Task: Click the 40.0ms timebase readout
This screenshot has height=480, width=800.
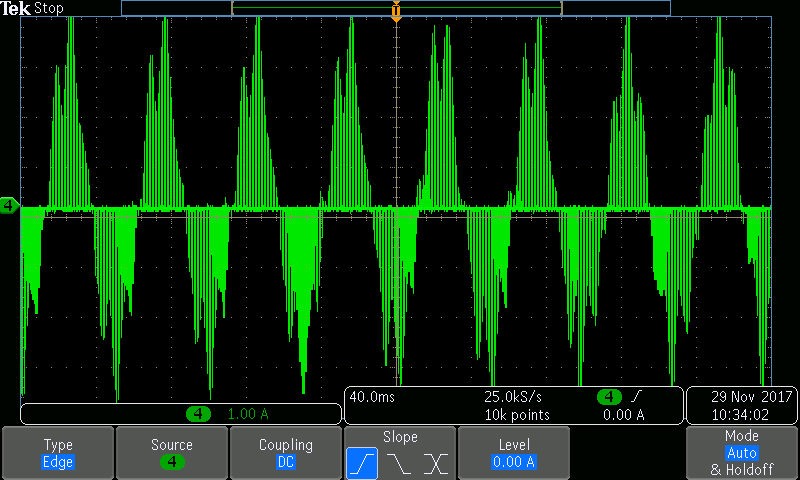Action: pyautogui.click(x=372, y=397)
